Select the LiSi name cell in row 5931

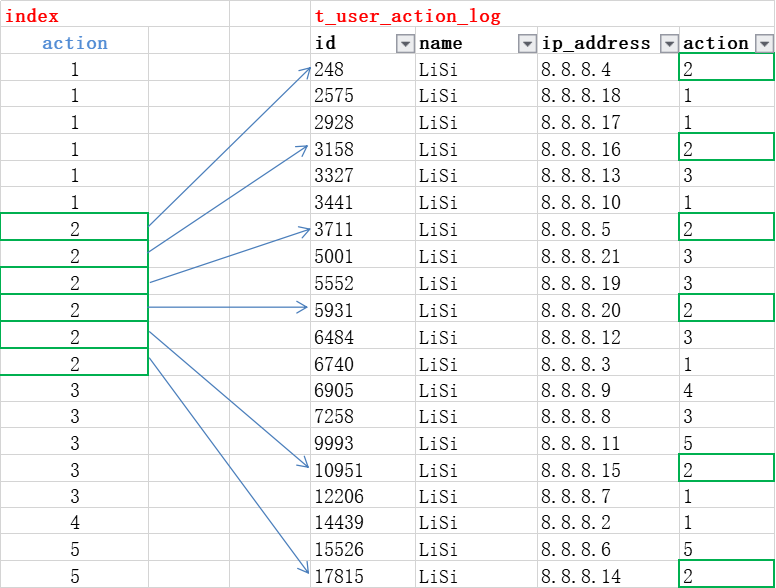pos(476,308)
